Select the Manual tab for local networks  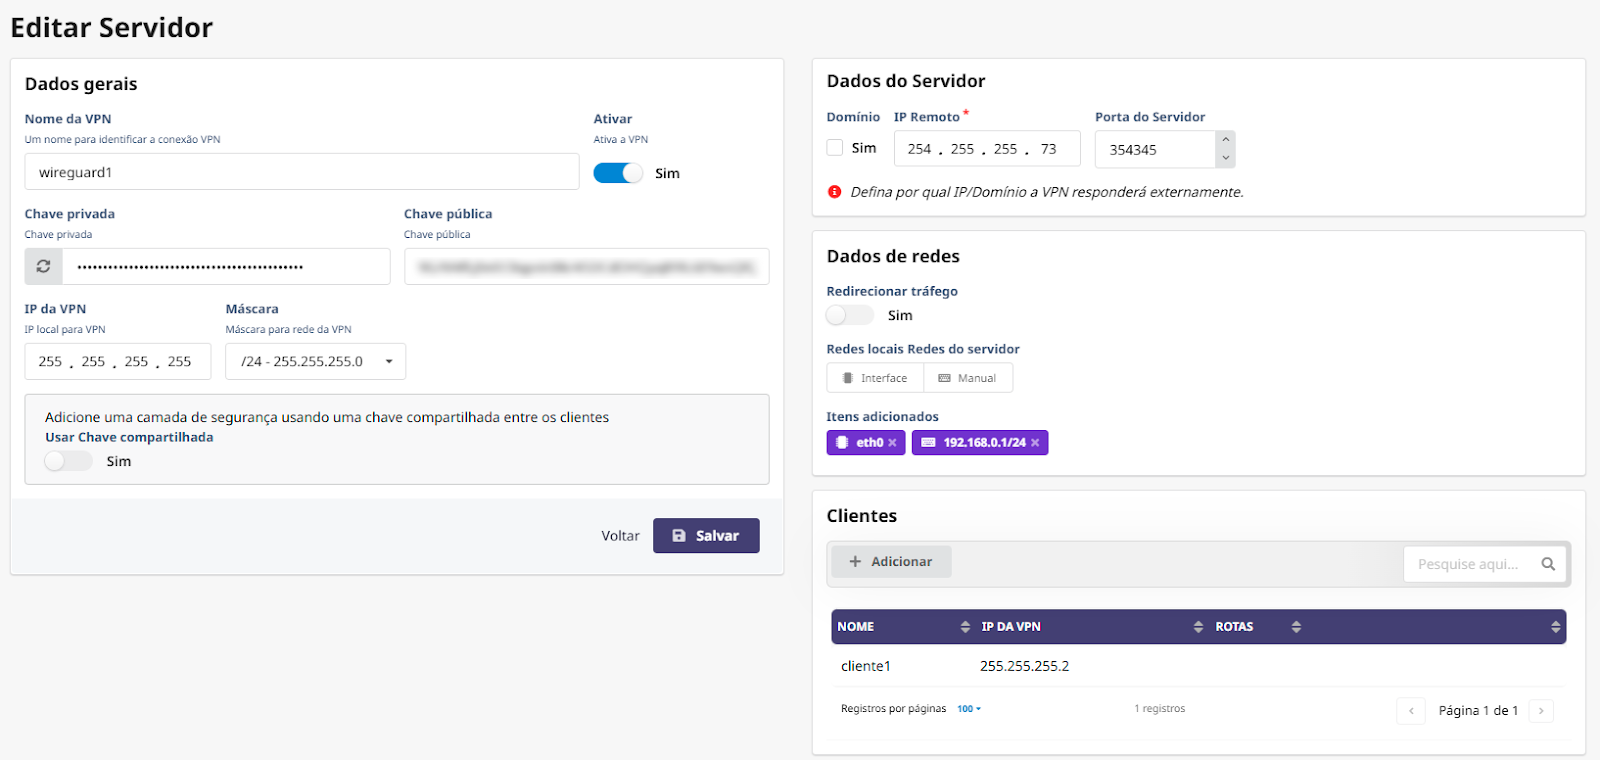(968, 378)
